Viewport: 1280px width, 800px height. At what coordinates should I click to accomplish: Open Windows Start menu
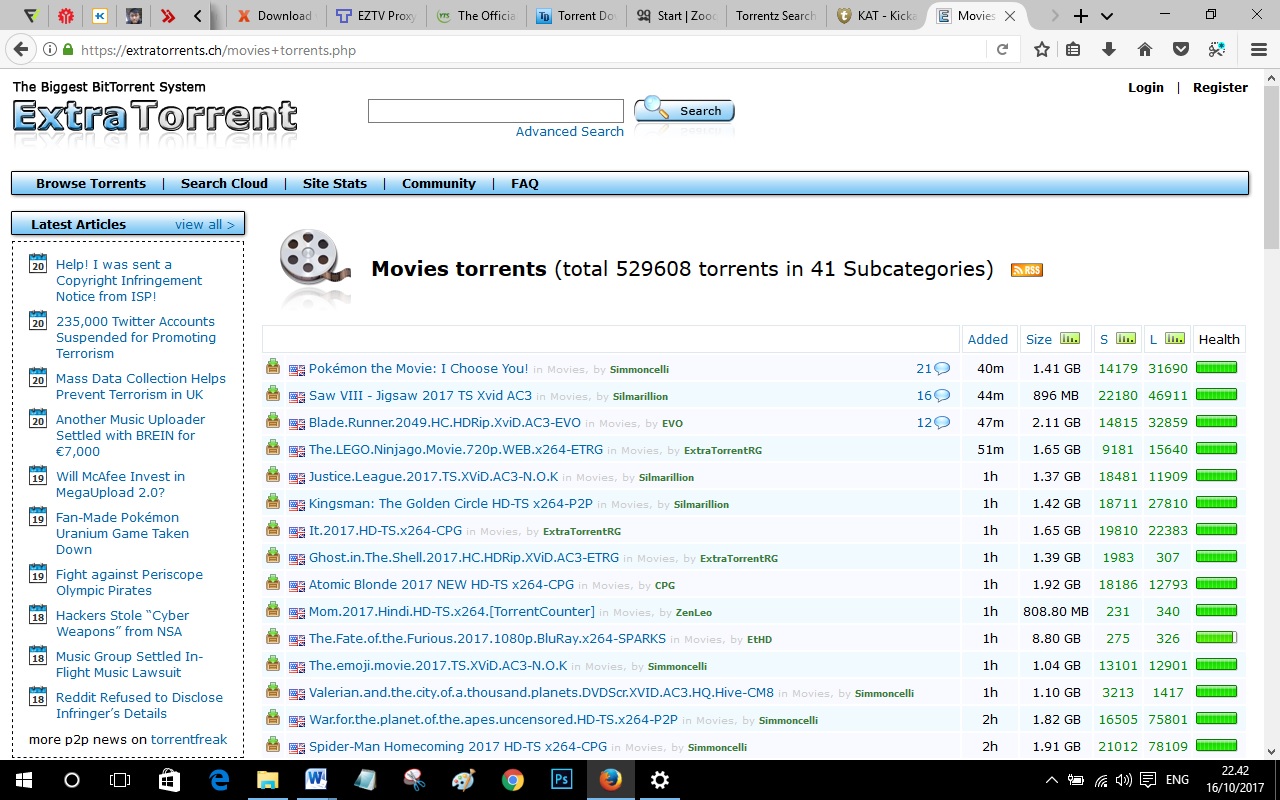[x=24, y=780]
